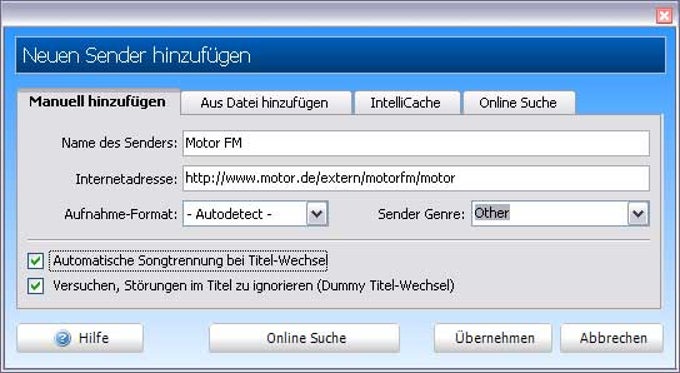The height and width of the screenshot is (373, 680).
Task: Click the Internetadresse URL field
Action: [416, 178]
